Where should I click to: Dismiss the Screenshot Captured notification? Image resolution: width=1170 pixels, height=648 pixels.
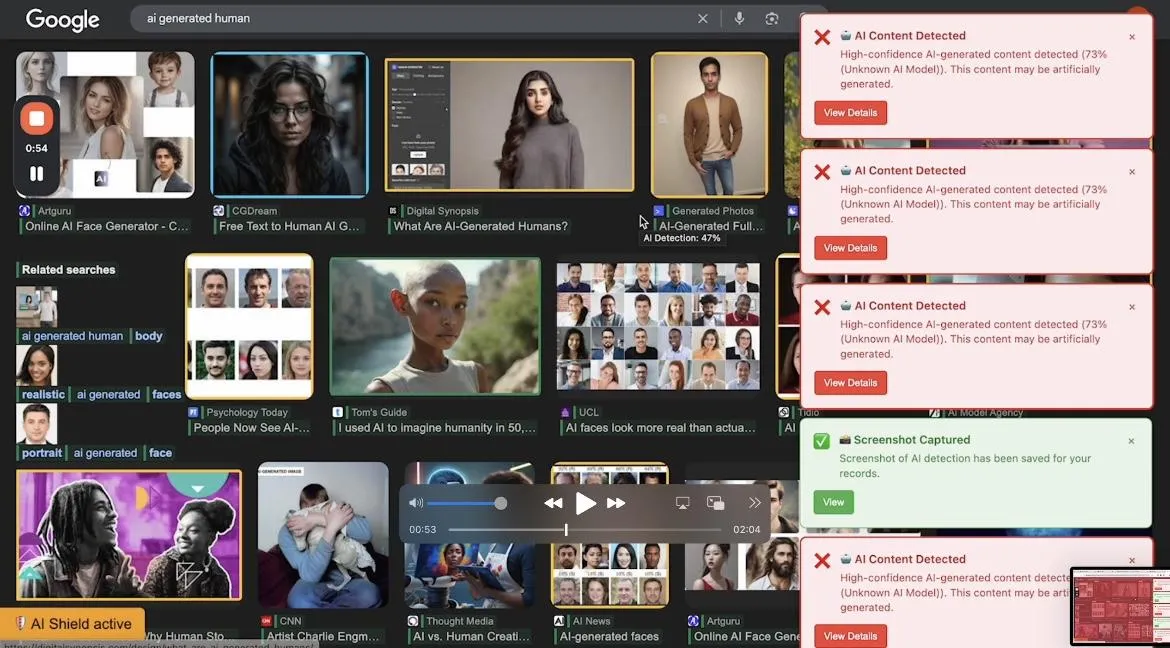(x=1131, y=441)
